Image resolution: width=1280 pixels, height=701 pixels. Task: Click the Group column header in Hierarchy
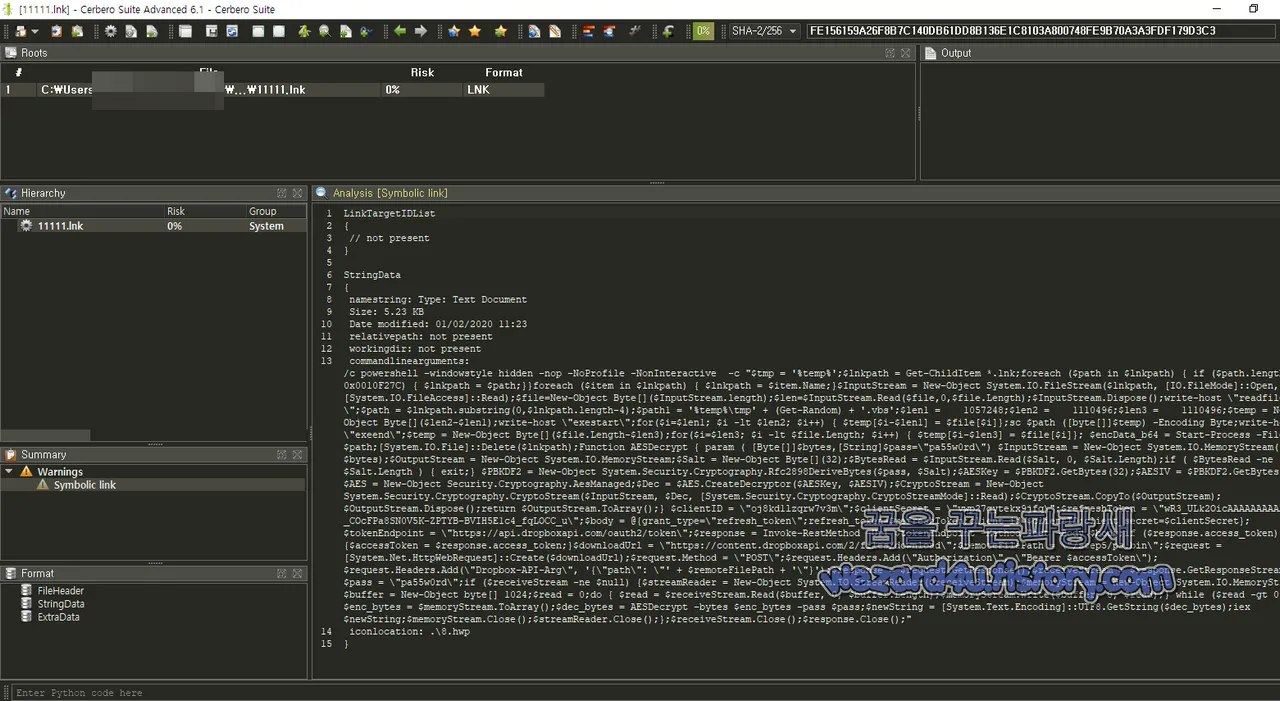pos(276,211)
